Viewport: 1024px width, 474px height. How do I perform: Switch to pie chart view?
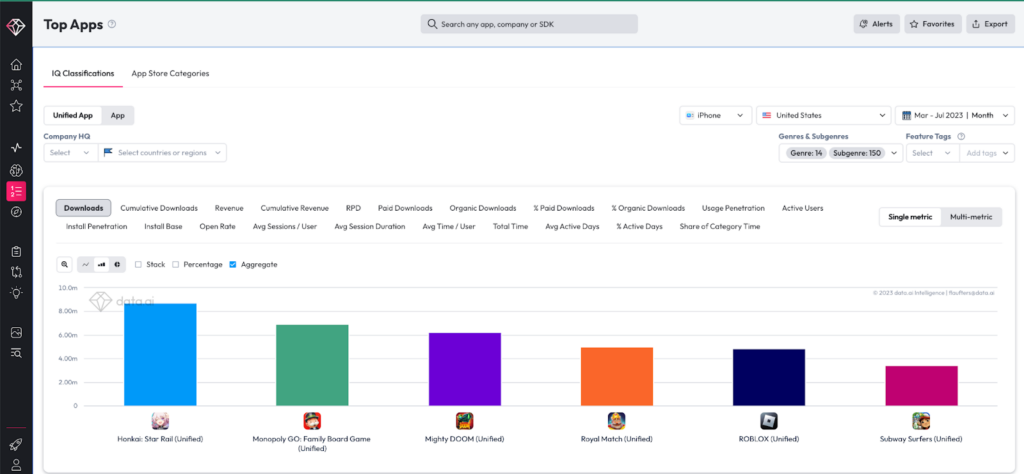pos(117,264)
